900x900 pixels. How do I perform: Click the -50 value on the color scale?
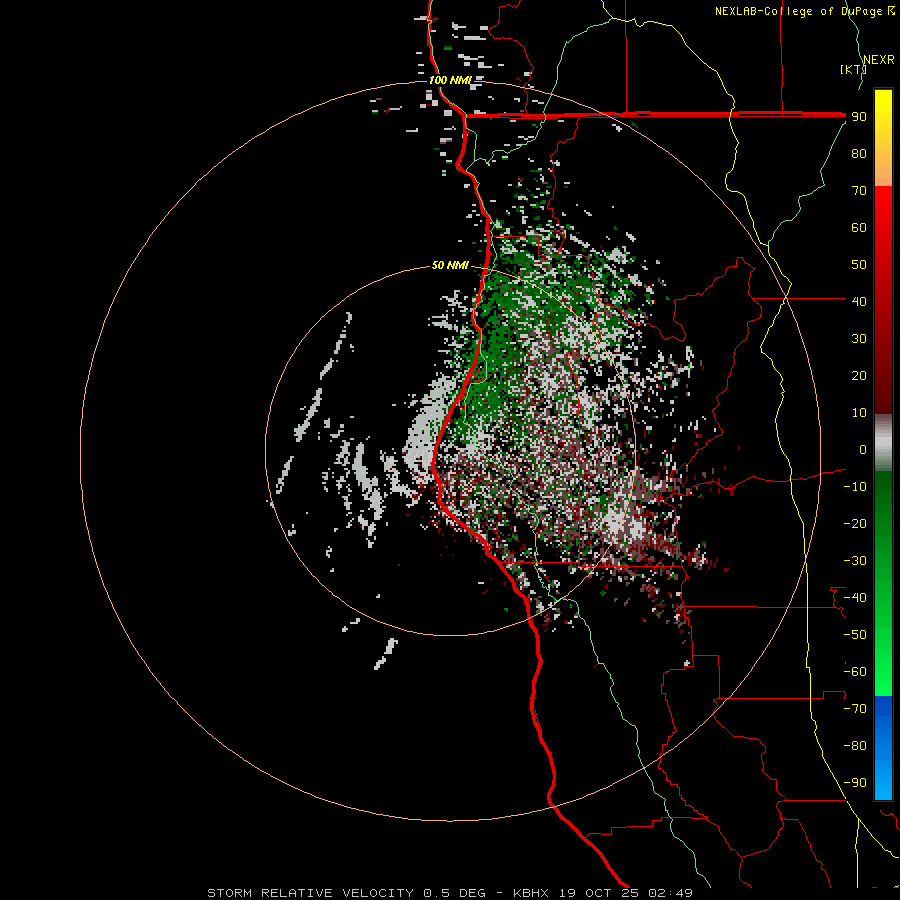click(x=855, y=635)
